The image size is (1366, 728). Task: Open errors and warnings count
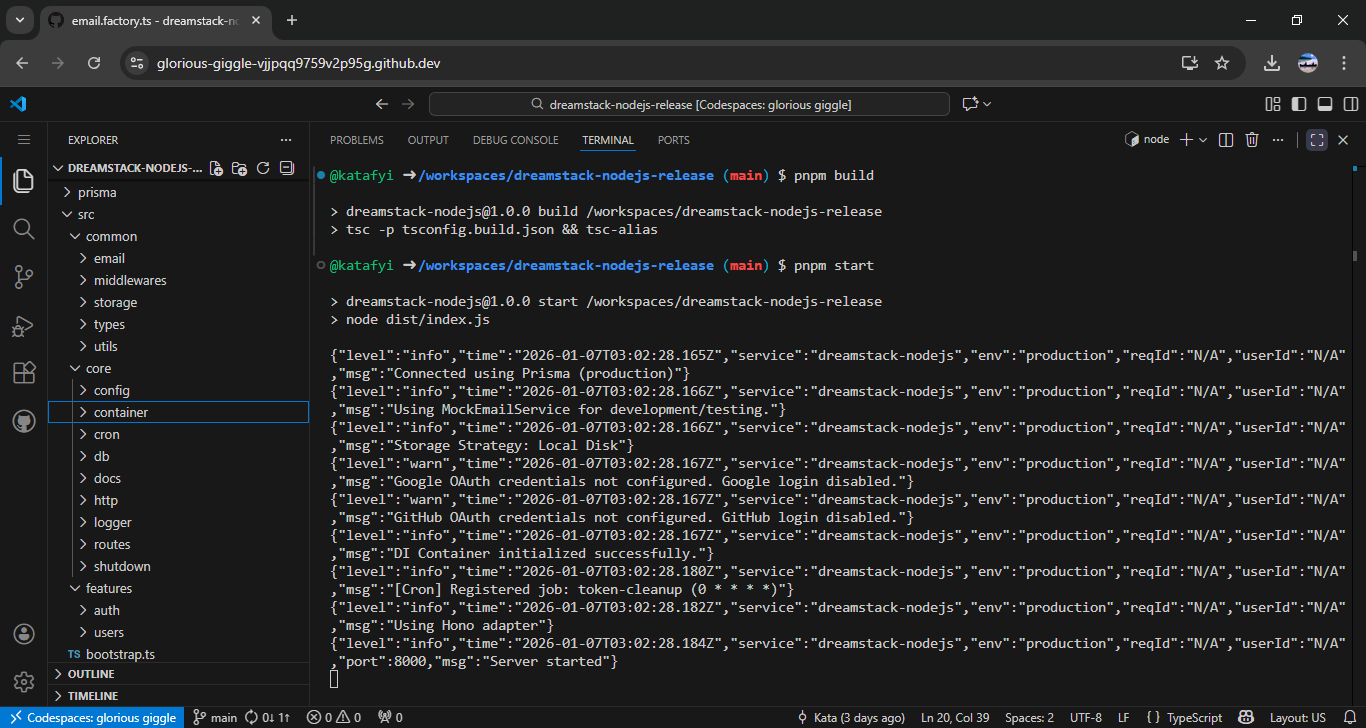(x=334, y=717)
